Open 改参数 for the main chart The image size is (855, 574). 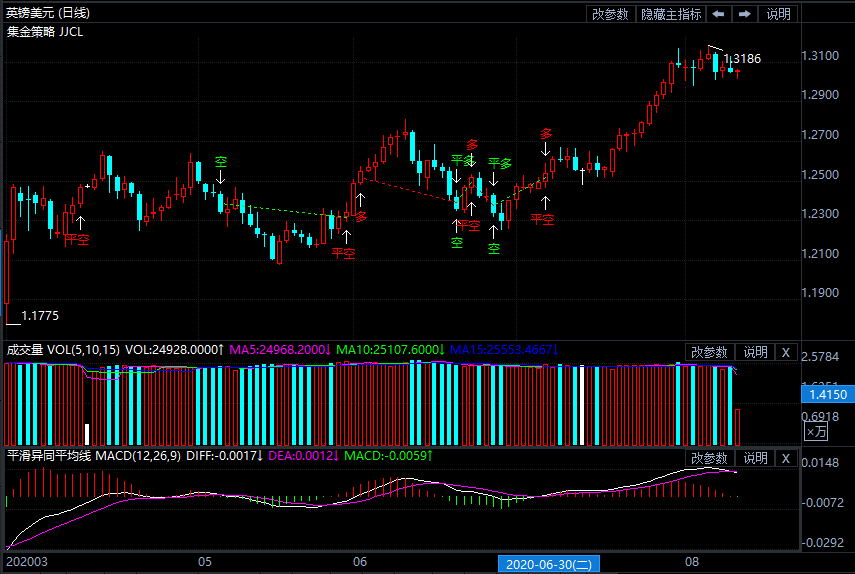(610, 14)
